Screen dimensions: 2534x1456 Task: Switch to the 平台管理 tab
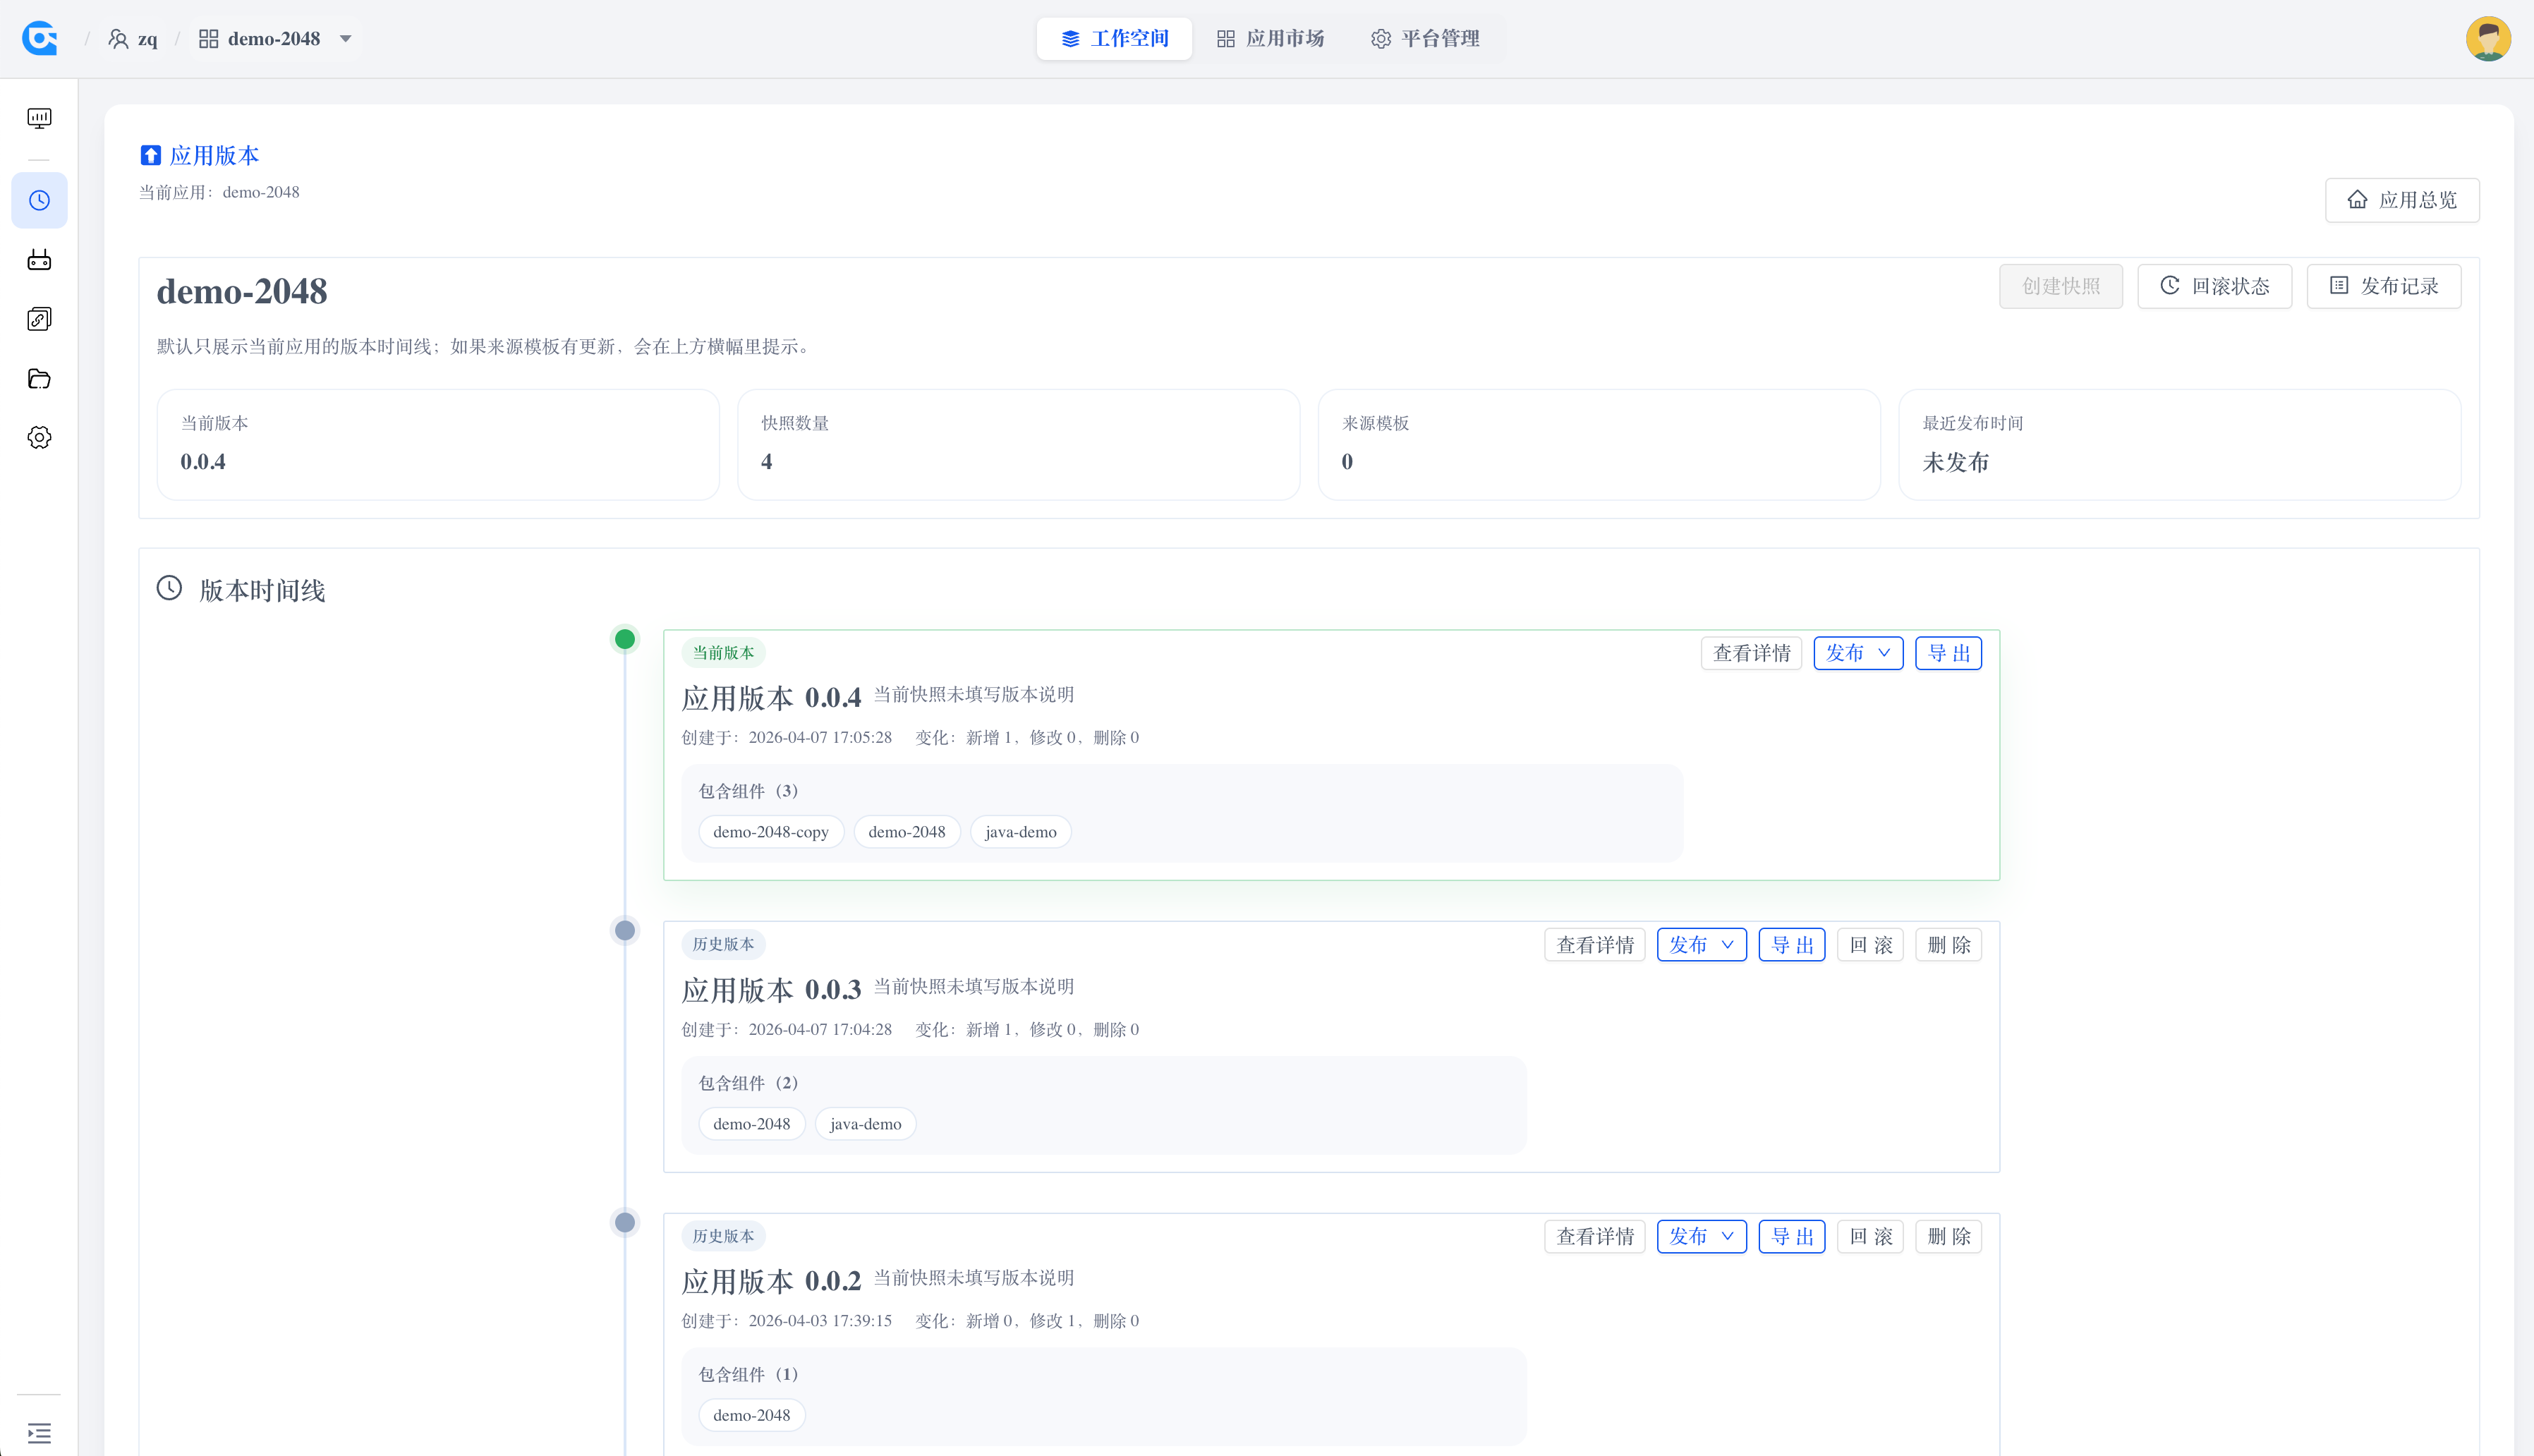click(x=1425, y=38)
